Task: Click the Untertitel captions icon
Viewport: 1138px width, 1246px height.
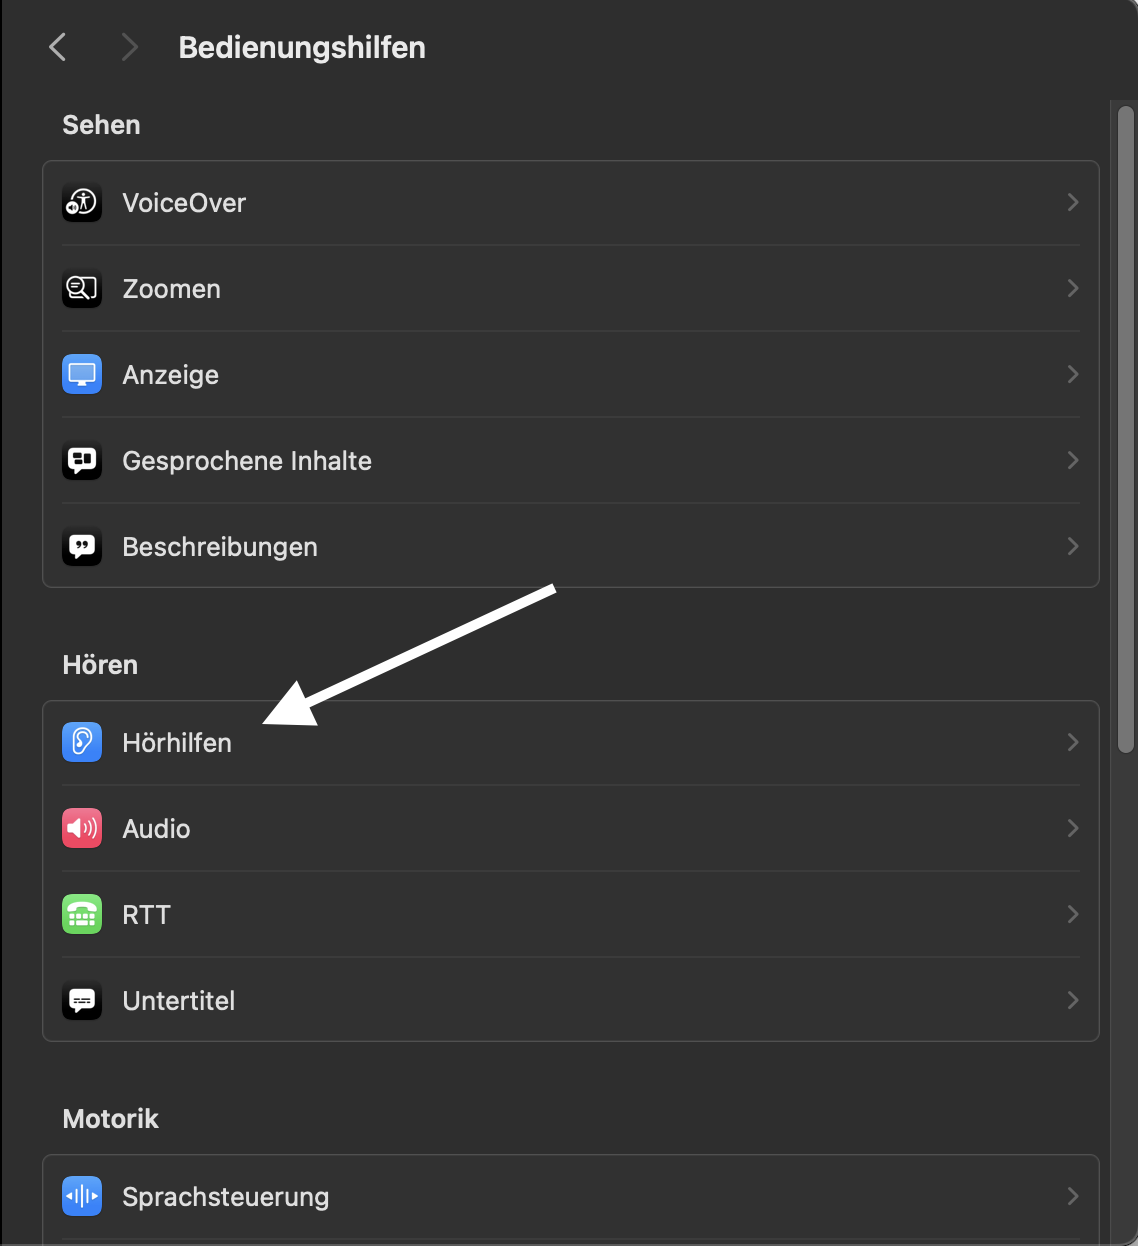Action: (x=82, y=1001)
